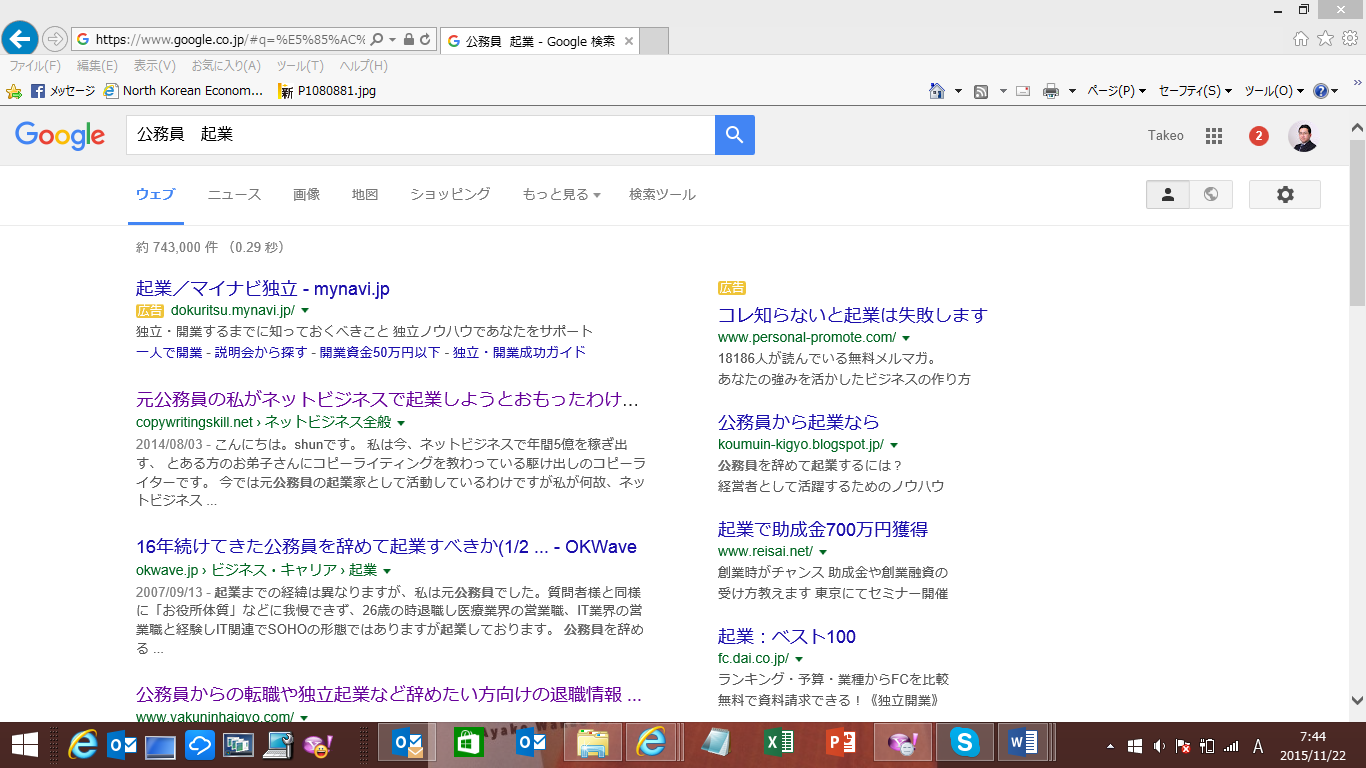The image size is (1366, 768).
Task: Open Google notifications badge showing 2
Action: (1259, 136)
